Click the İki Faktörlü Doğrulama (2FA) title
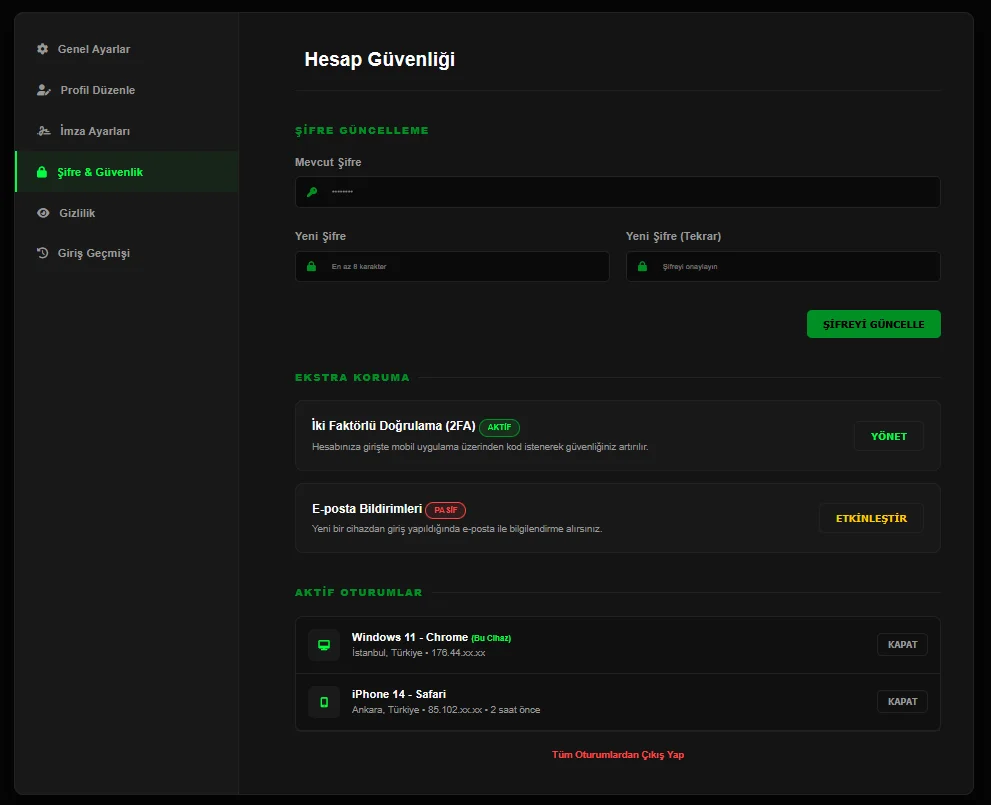991x805 pixels. [393, 426]
